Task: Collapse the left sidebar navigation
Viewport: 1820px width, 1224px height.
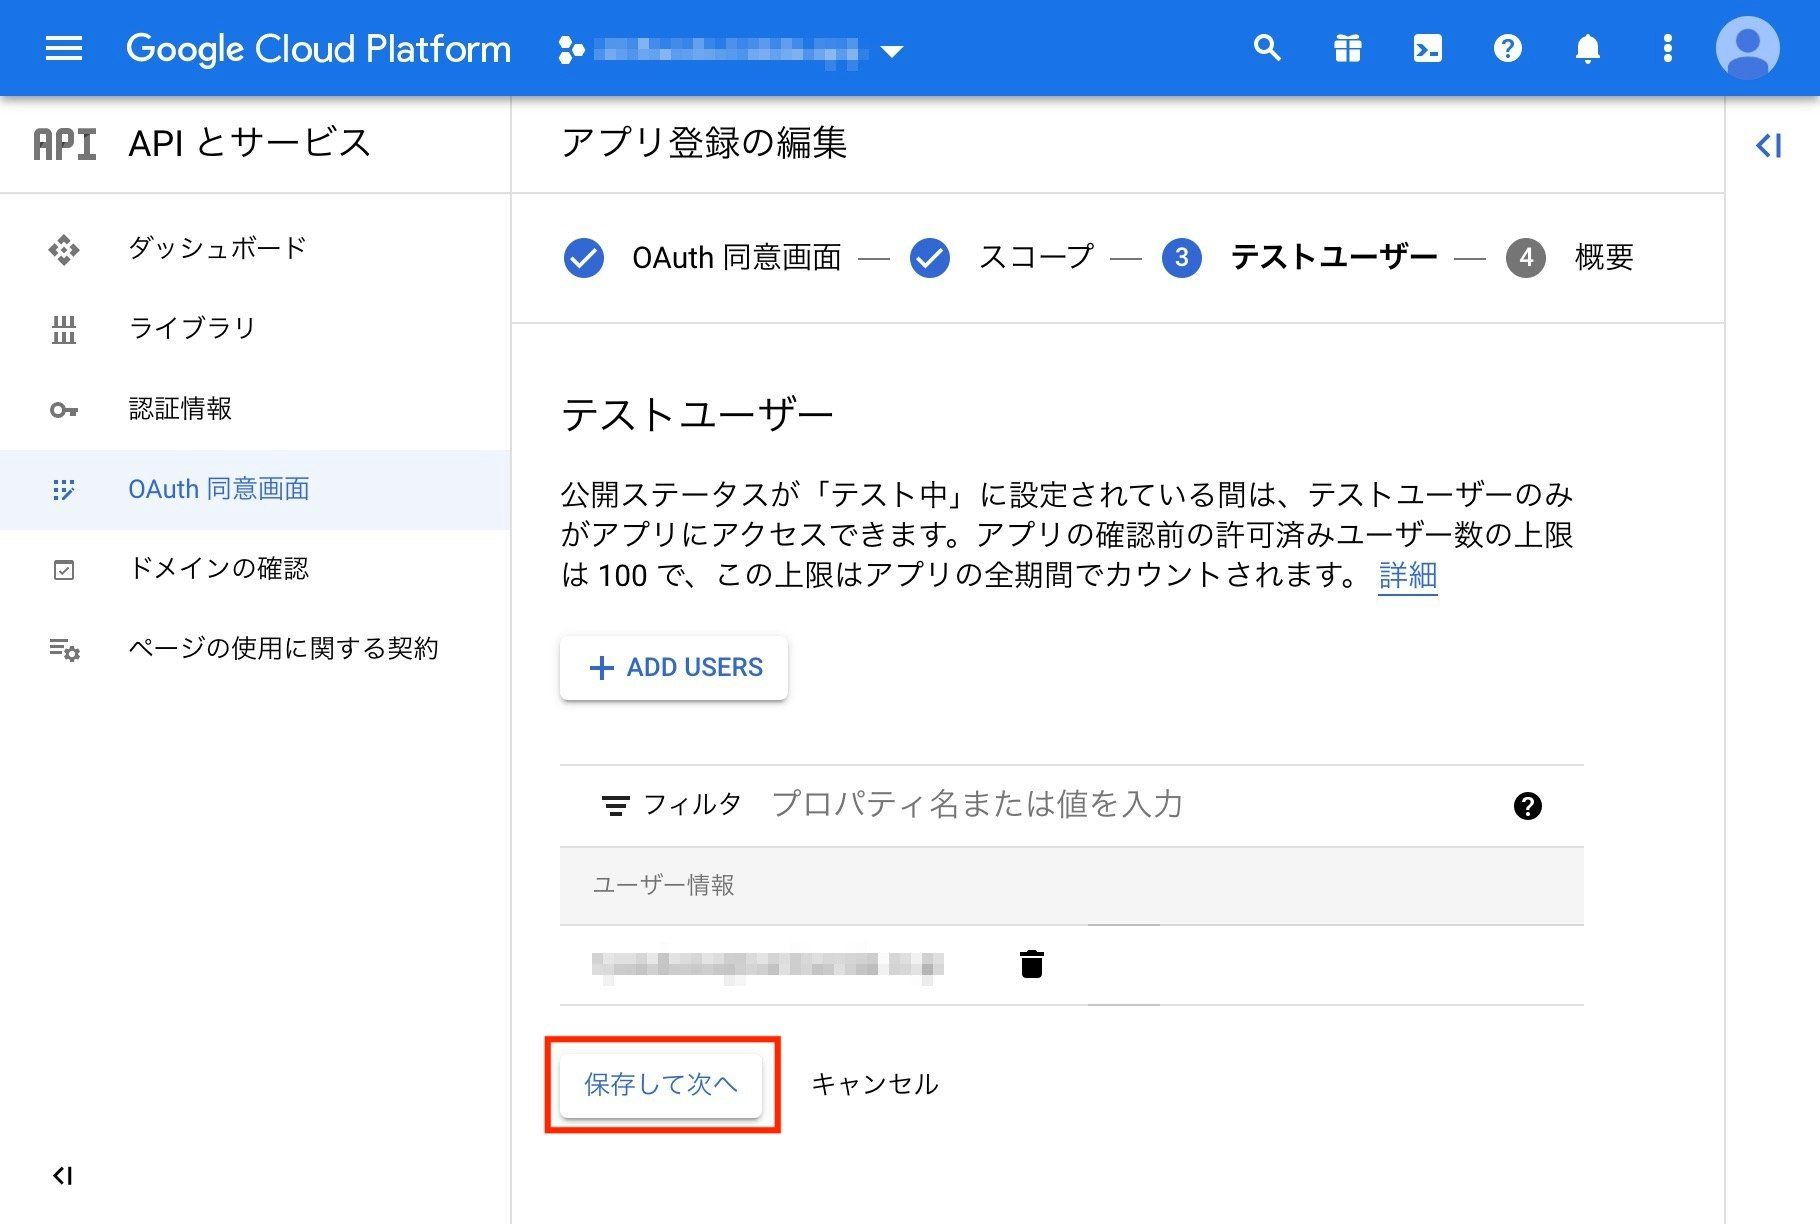Action: (62, 1175)
